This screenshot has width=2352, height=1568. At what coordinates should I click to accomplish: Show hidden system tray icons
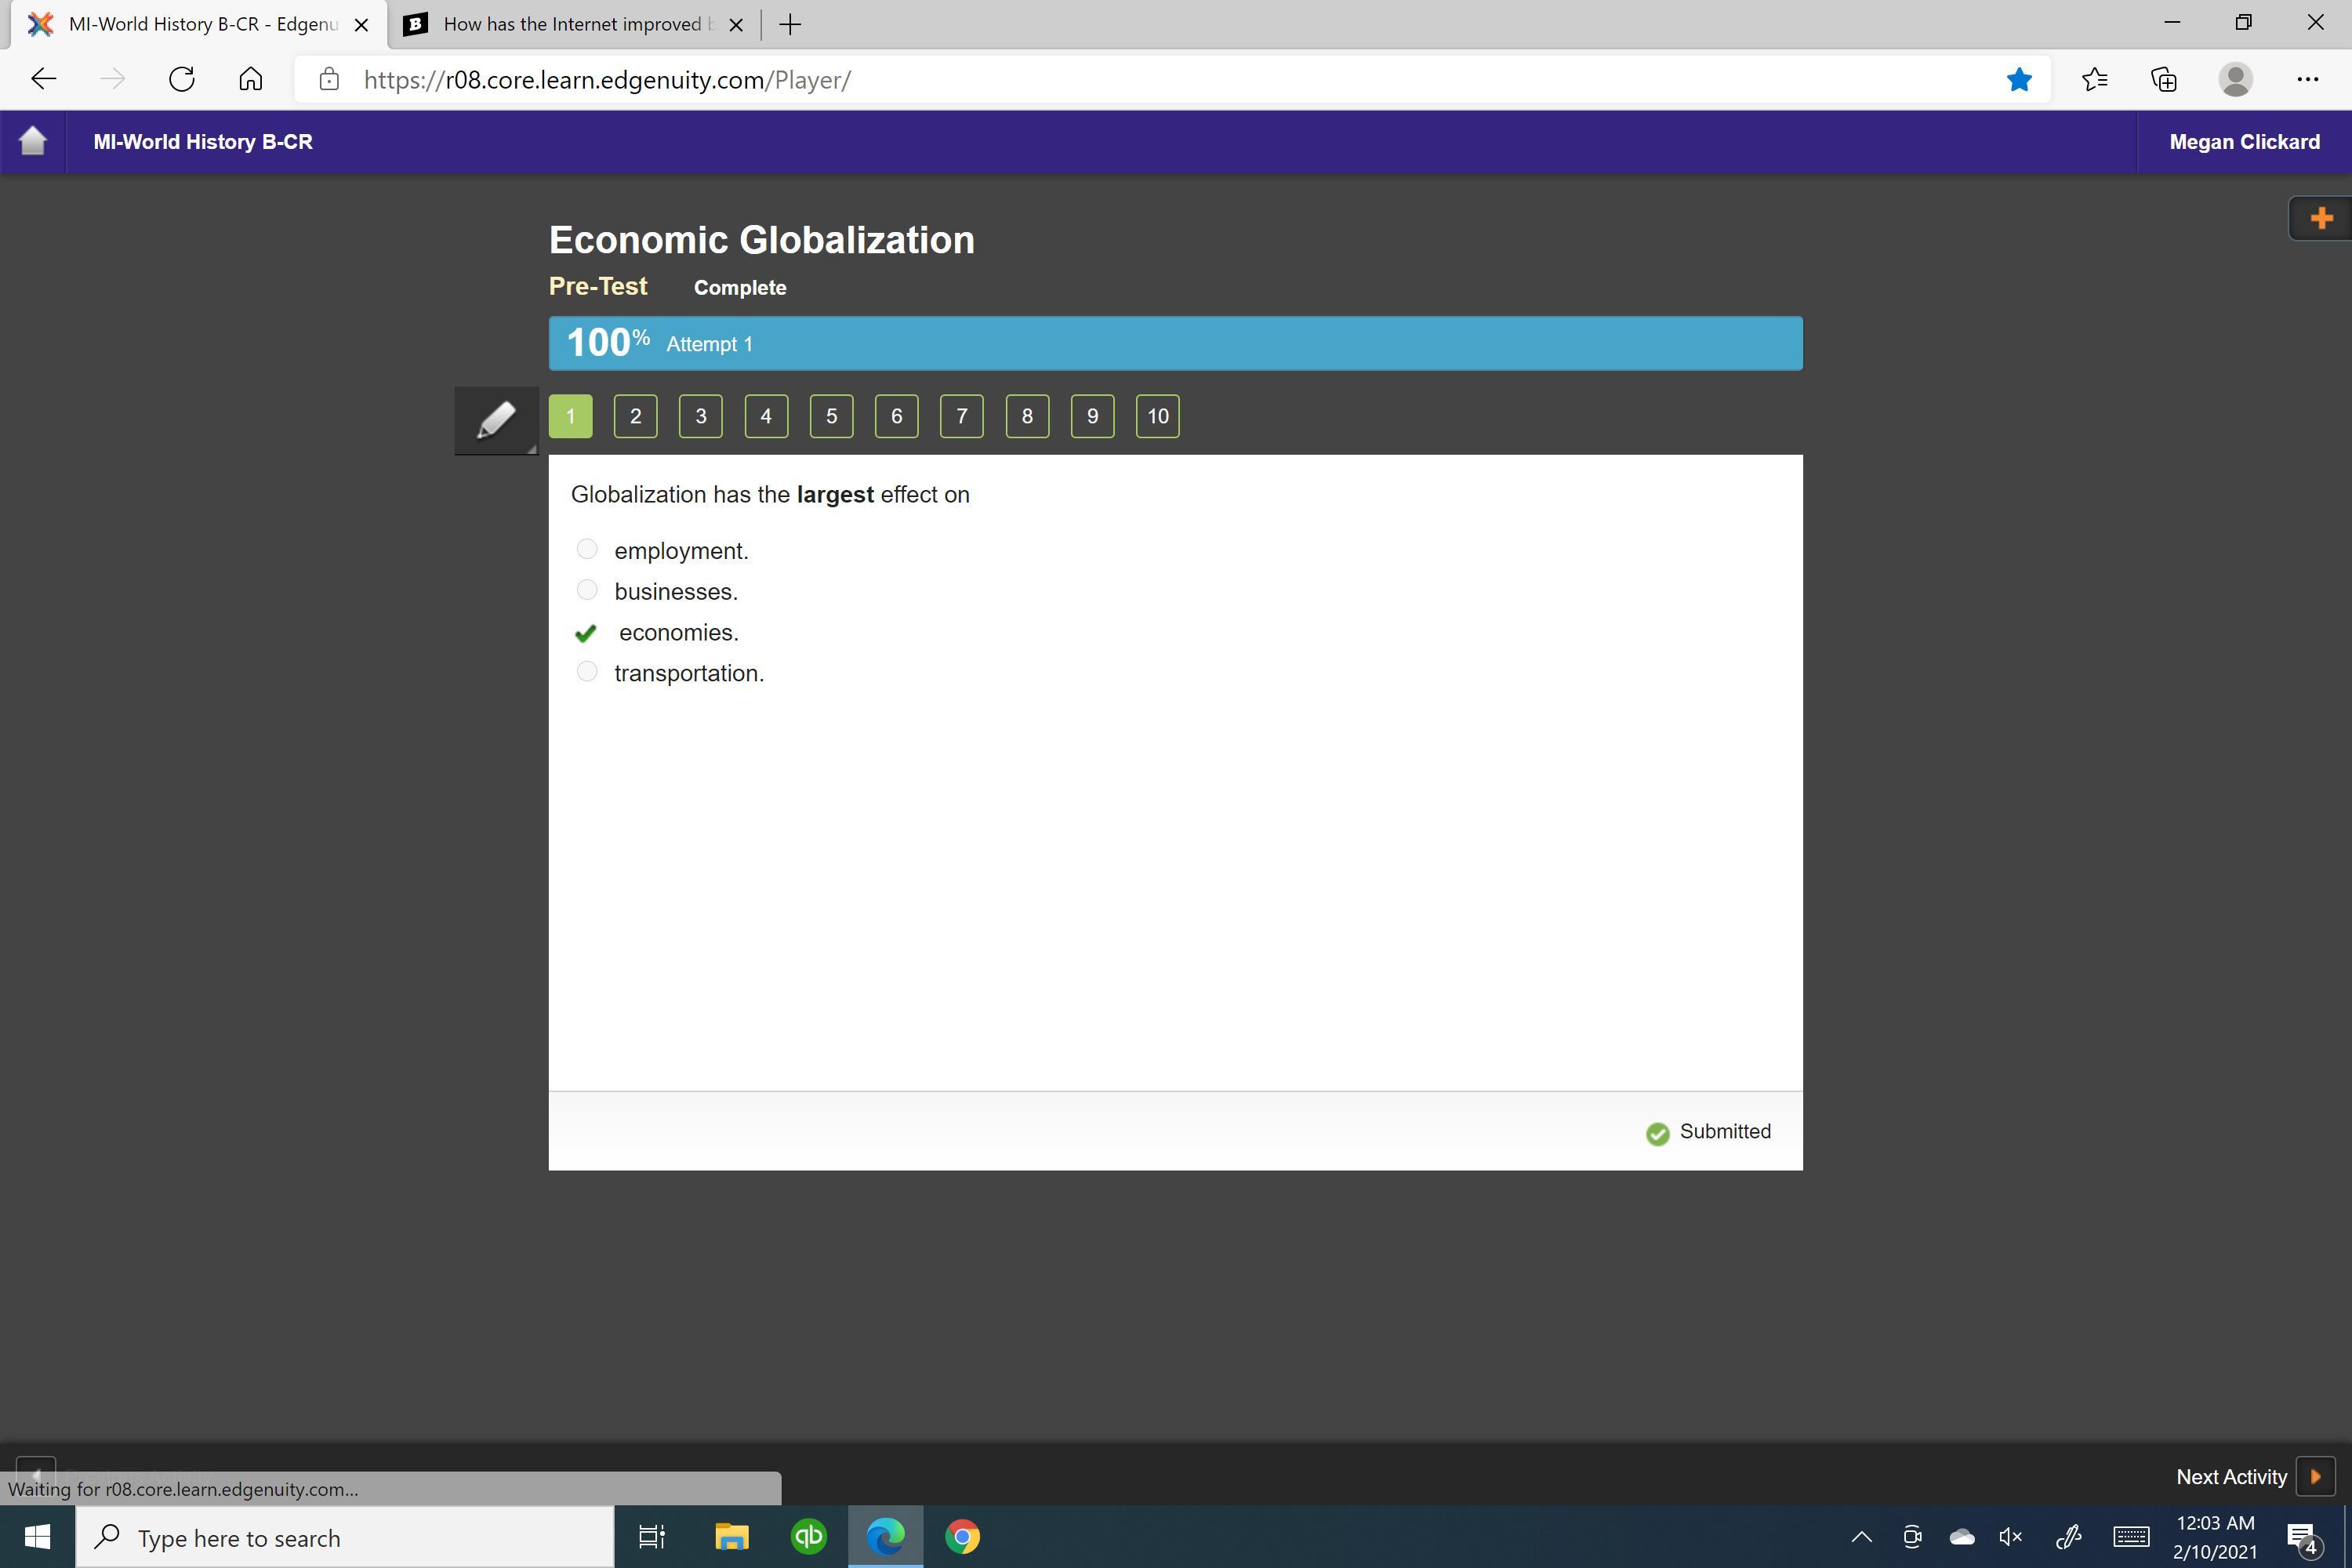click(x=1861, y=1537)
